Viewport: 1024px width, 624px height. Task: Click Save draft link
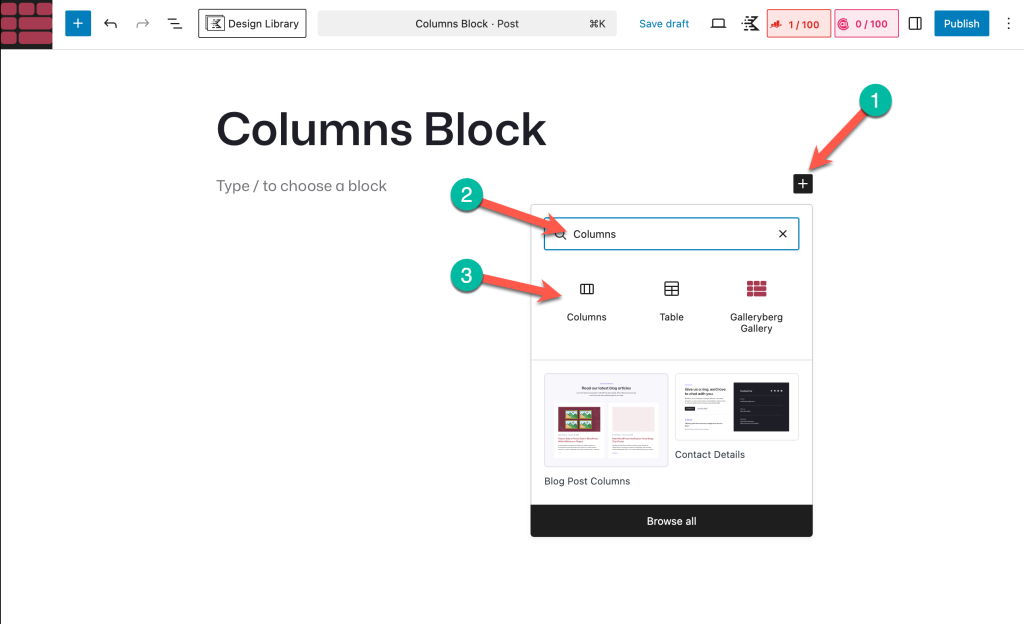(664, 23)
